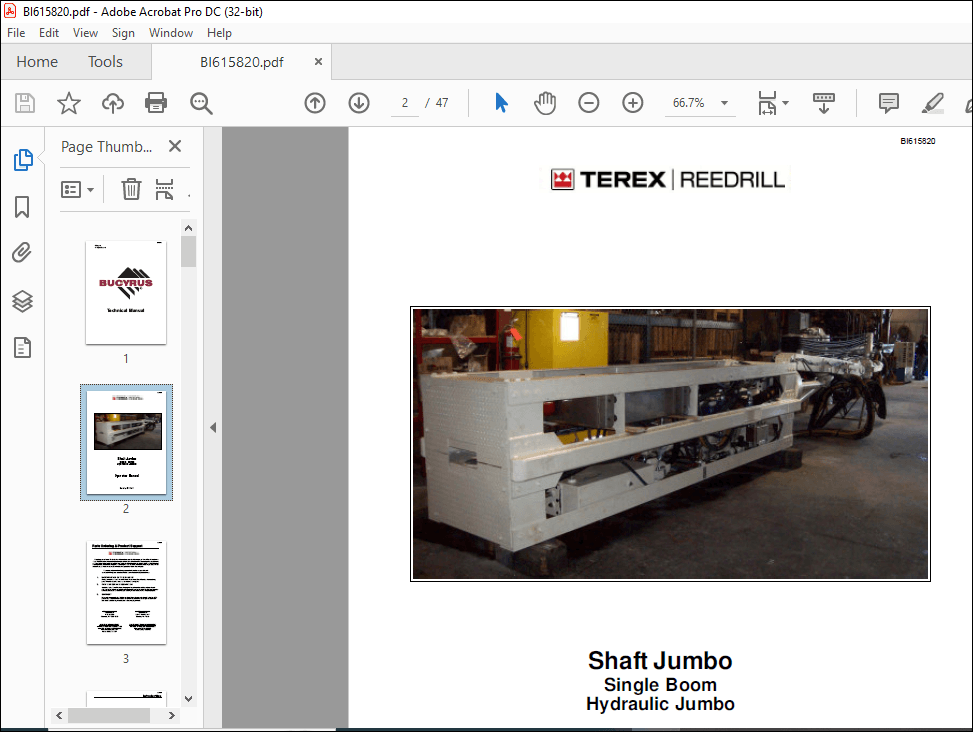The image size is (973, 732).
Task: Collapse the navigation pane with its side arrow
Action: point(213,426)
